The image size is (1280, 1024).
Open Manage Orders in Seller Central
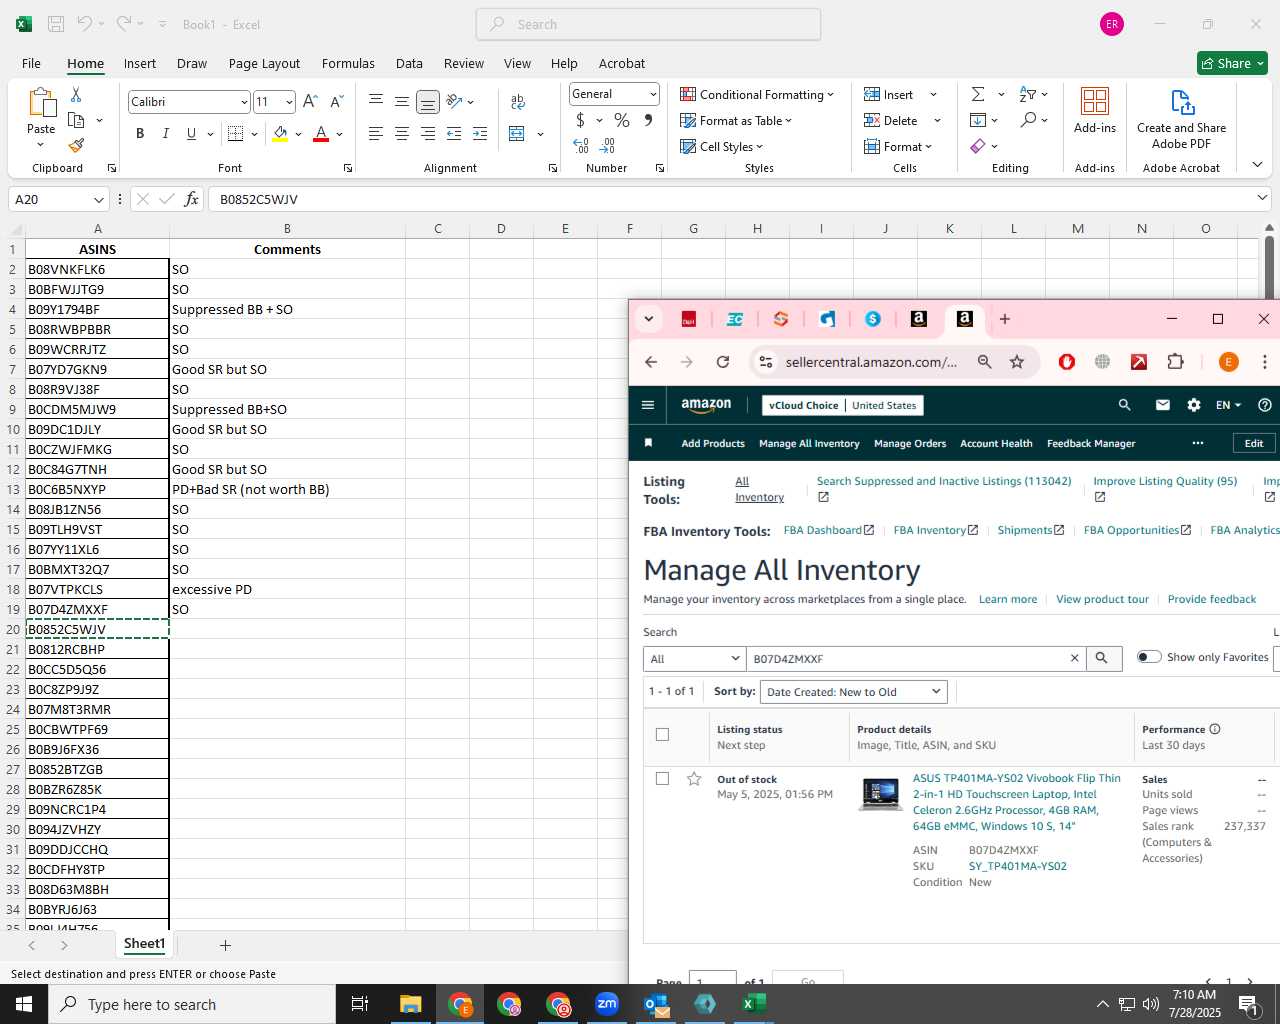pyautogui.click(x=910, y=443)
